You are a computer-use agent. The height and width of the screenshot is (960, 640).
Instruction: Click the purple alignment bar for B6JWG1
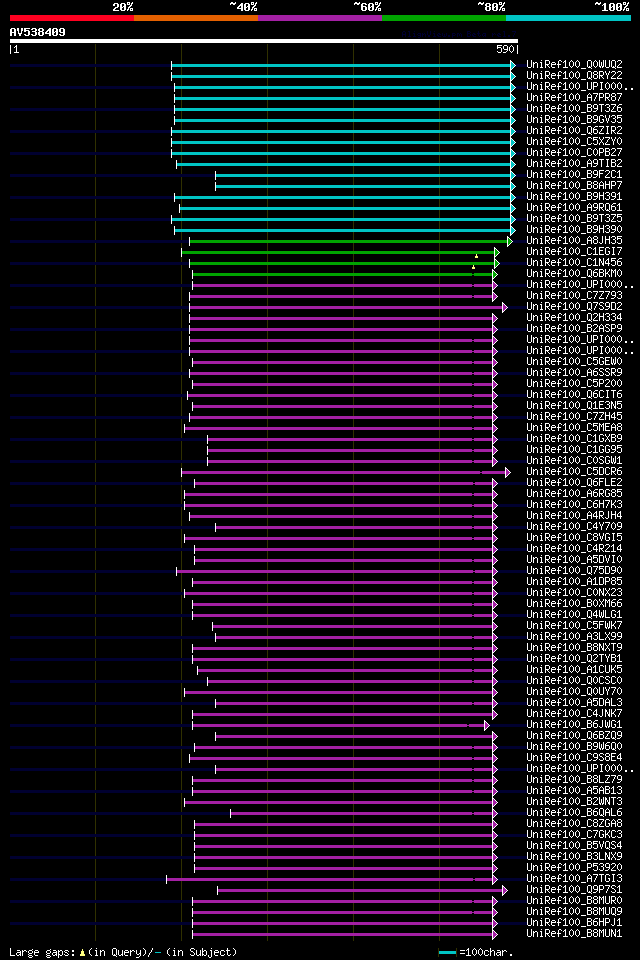(341, 726)
